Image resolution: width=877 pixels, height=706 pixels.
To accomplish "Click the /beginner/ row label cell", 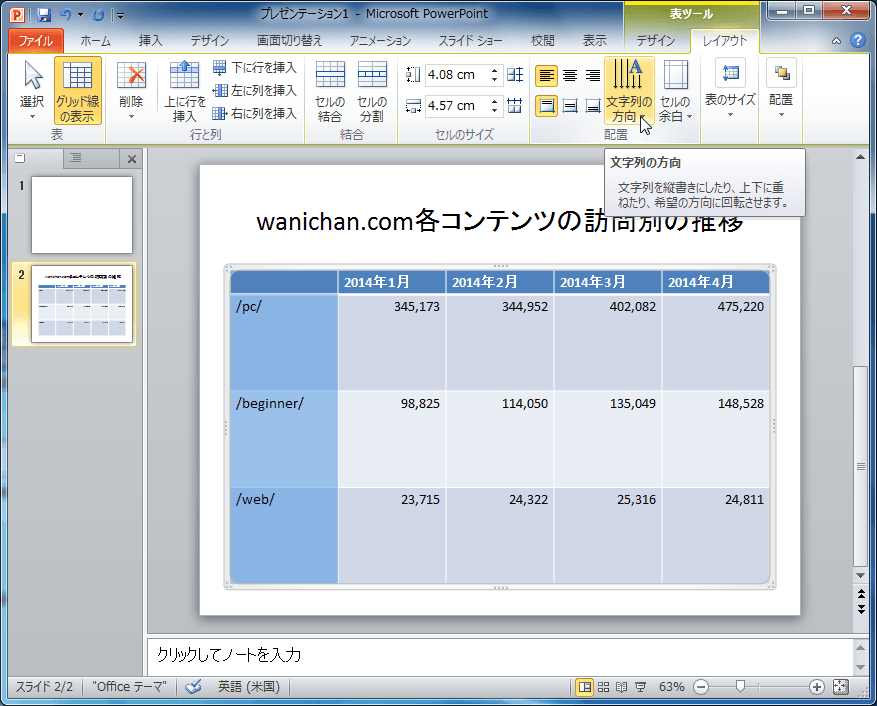I will [x=284, y=439].
